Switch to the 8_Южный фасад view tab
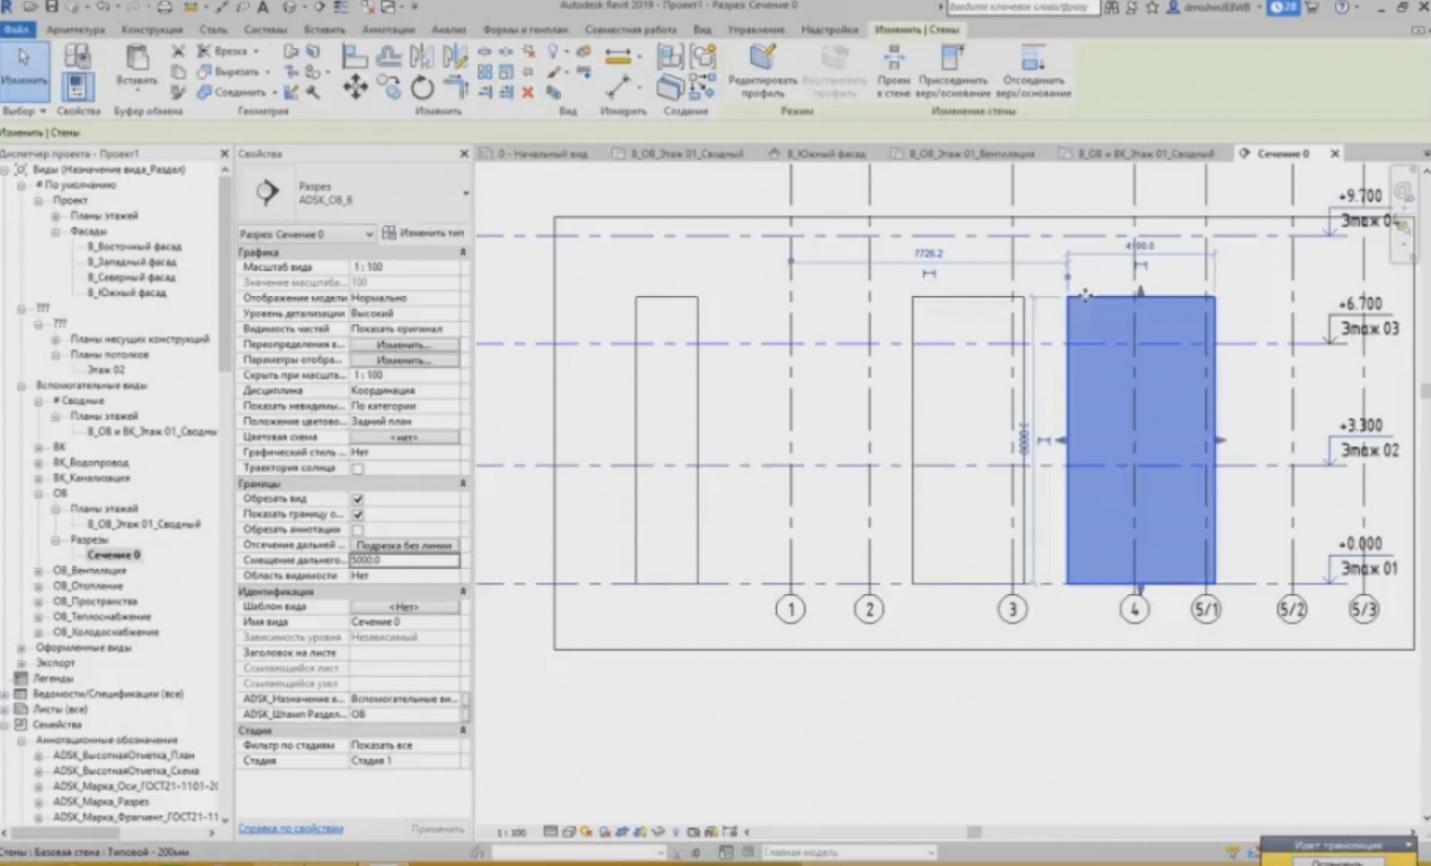This screenshot has width=1431, height=866. 817,154
